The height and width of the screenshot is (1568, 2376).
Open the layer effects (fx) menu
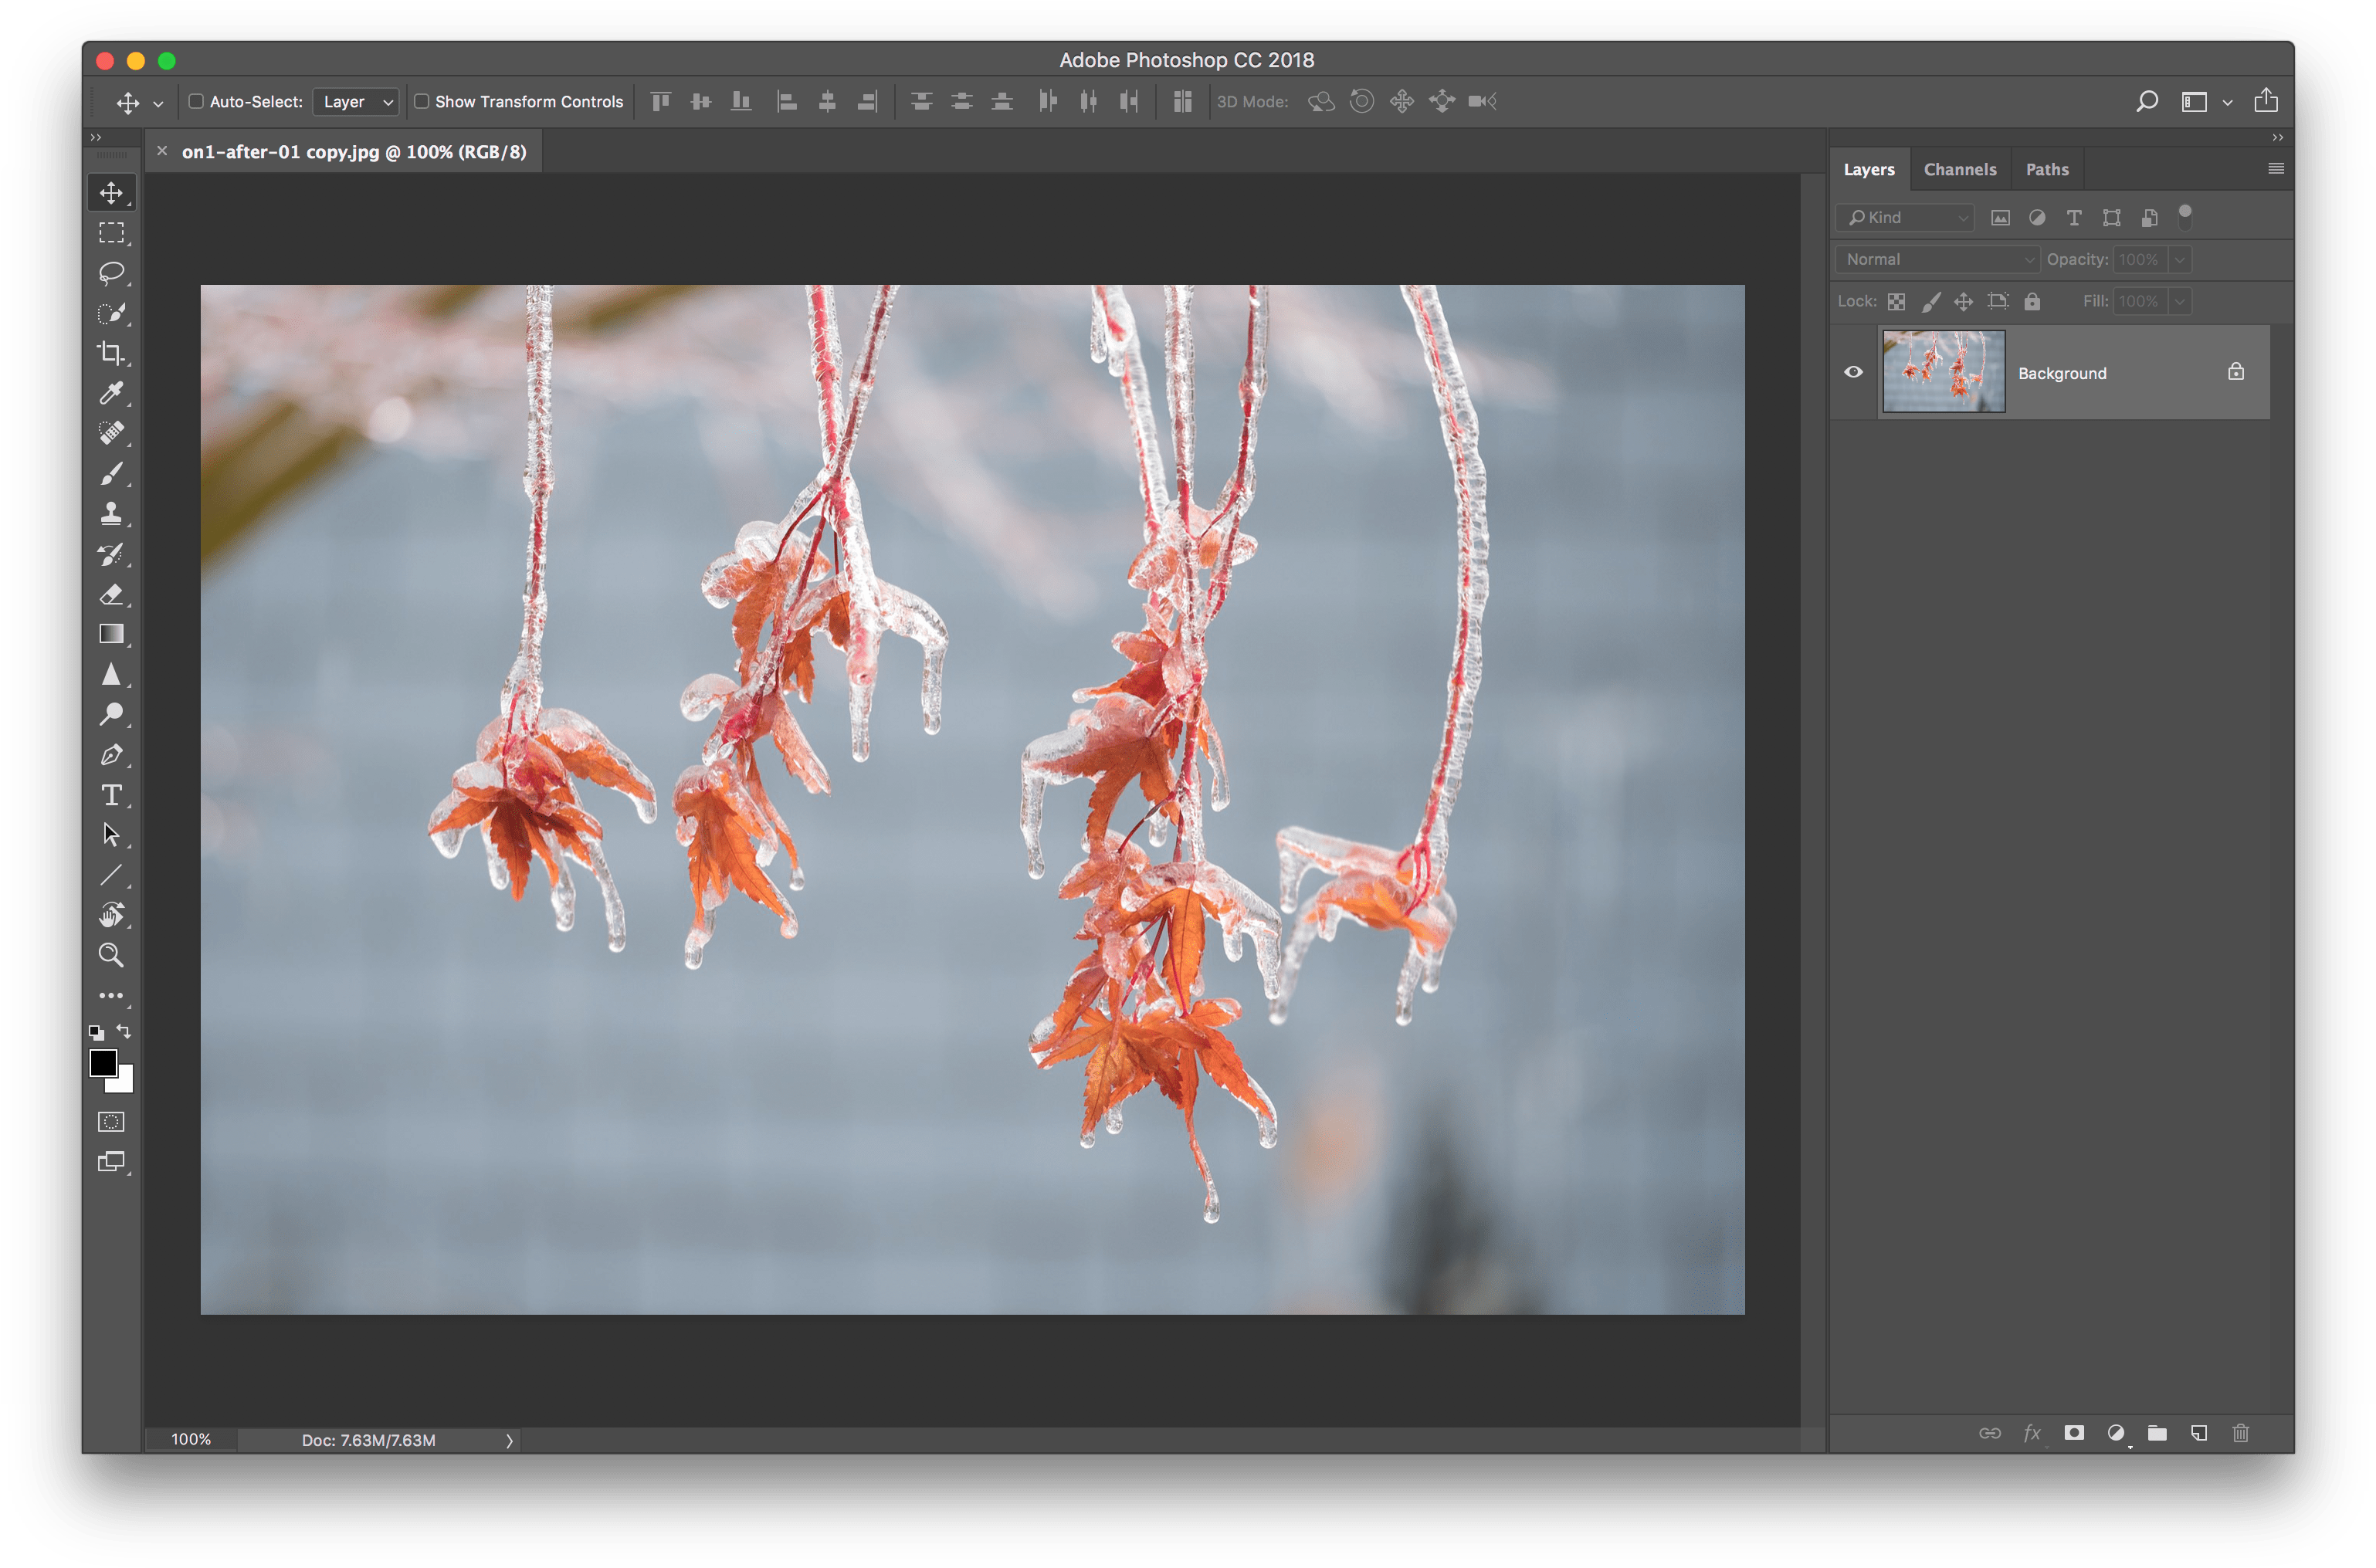point(2032,1433)
